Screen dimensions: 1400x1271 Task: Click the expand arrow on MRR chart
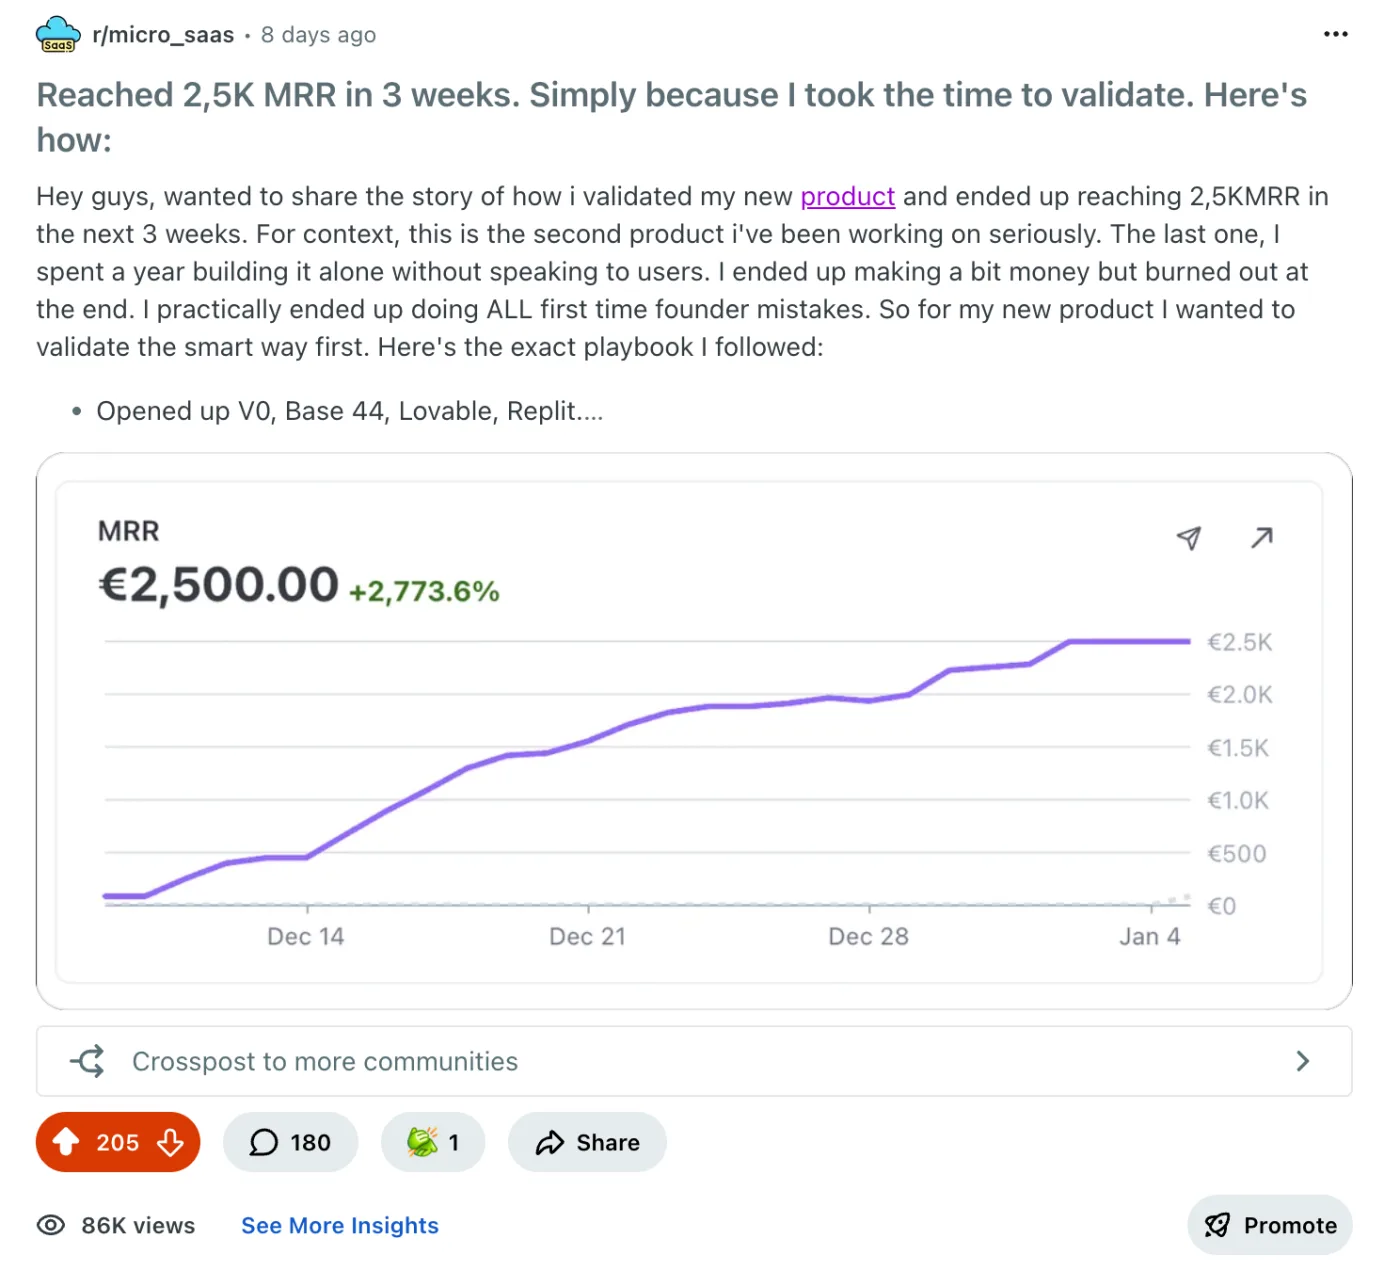pos(1262,538)
